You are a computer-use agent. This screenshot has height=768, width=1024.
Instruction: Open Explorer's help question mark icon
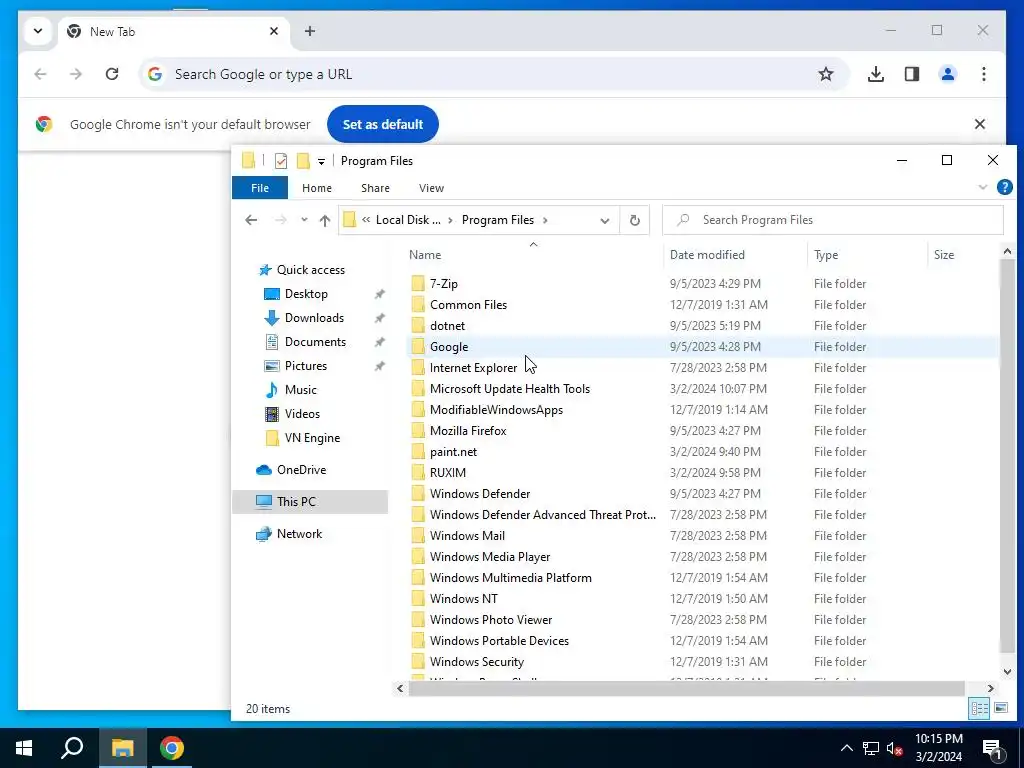click(x=1004, y=187)
